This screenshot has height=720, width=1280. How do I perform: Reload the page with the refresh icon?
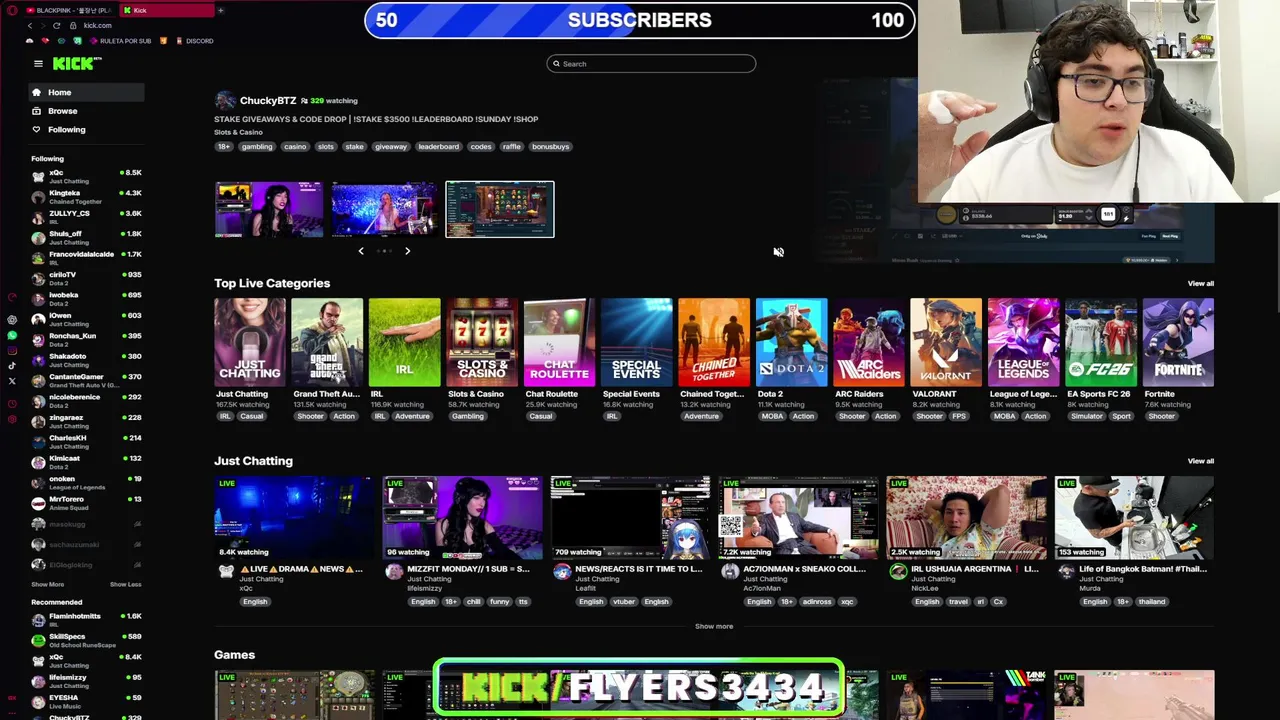click(56, 25)
